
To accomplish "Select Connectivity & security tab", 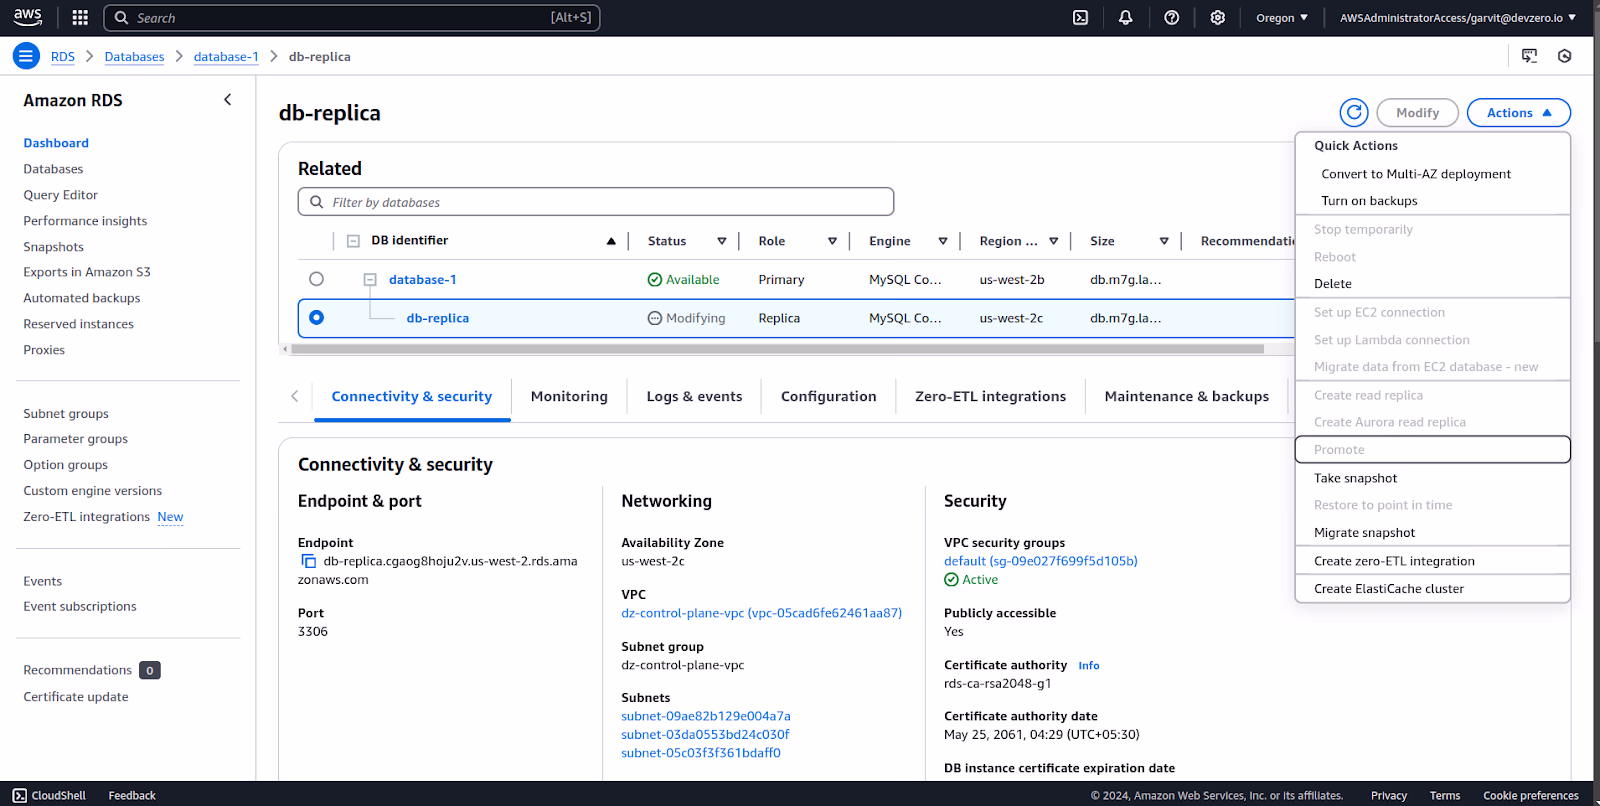I will [x=412, y=397].
